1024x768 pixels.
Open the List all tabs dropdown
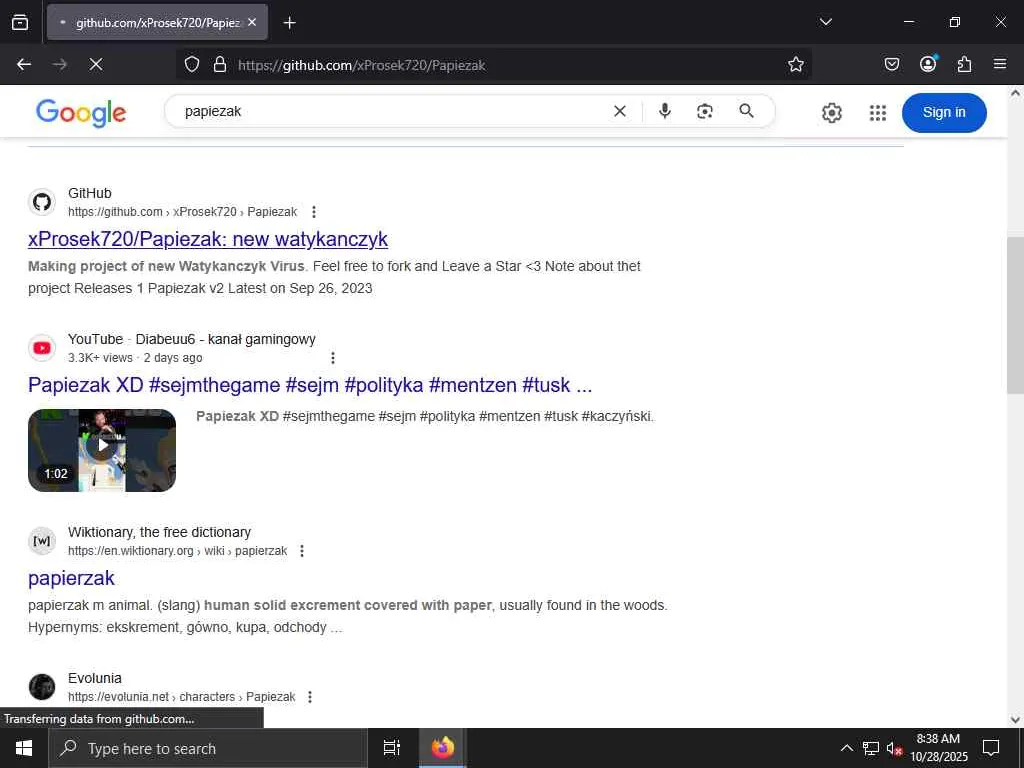825,22
